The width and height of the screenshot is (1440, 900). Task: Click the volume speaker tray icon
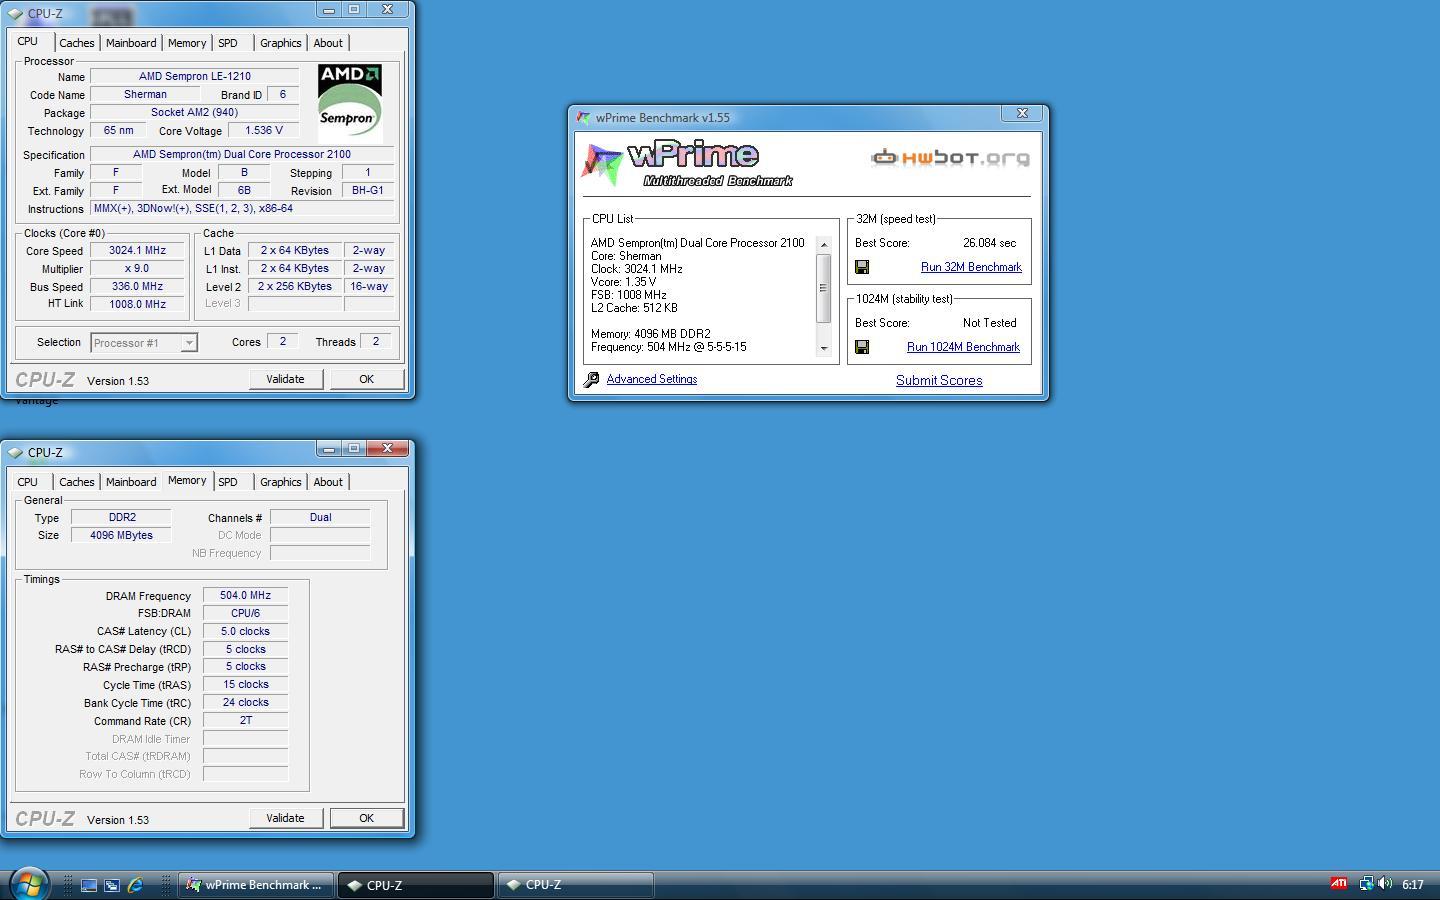click(x=1385, y=883)
